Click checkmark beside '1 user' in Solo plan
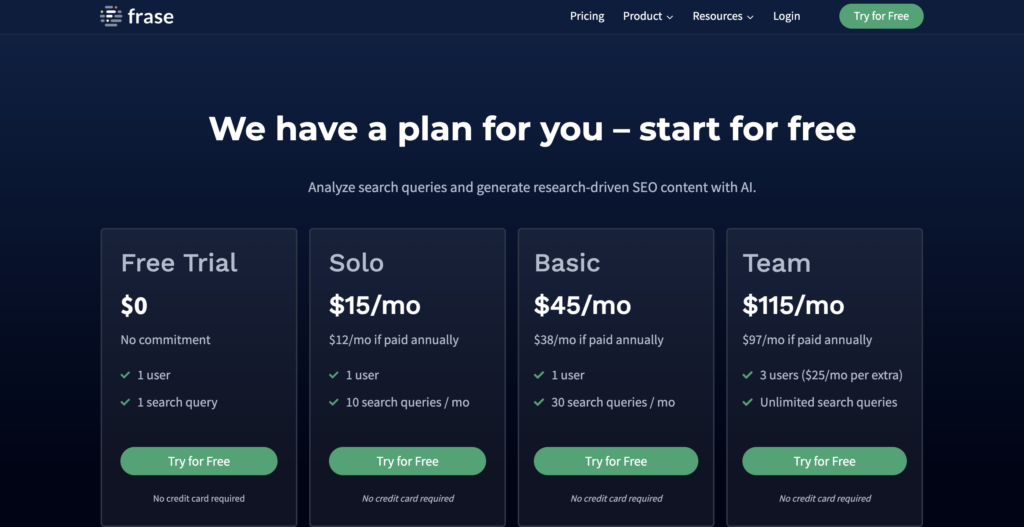1024x527 pixels. click(334, 375)
